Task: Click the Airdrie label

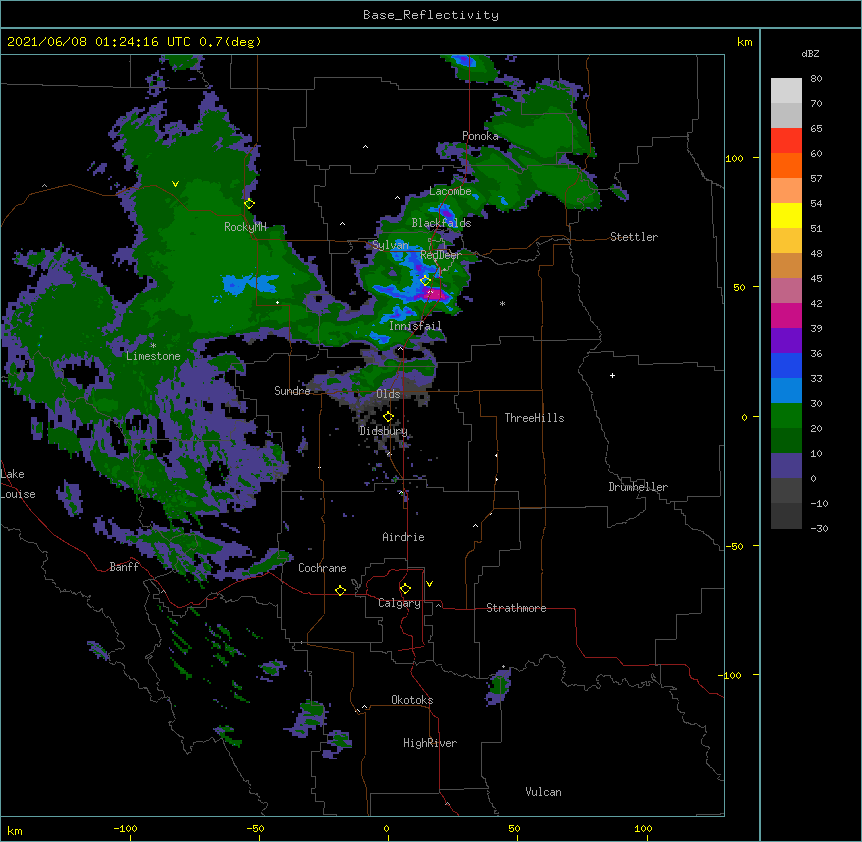Action: coord(404,537)
